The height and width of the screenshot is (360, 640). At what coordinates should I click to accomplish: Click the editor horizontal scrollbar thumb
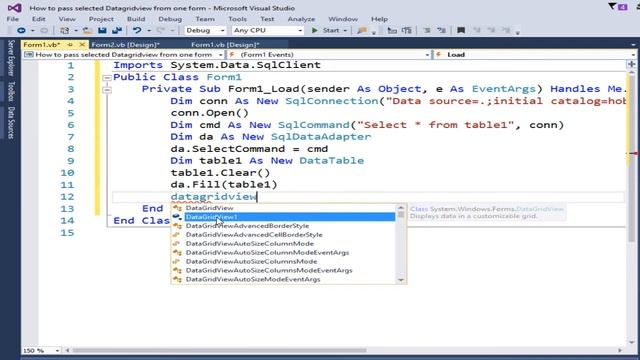(x=219, y=350)
